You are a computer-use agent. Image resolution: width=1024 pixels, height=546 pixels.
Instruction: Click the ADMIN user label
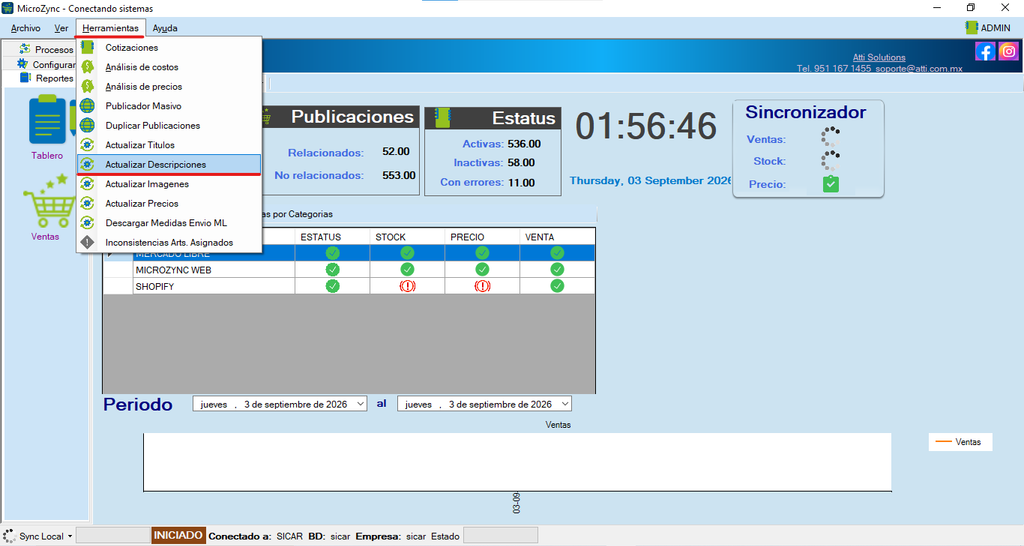coord(995,27)
